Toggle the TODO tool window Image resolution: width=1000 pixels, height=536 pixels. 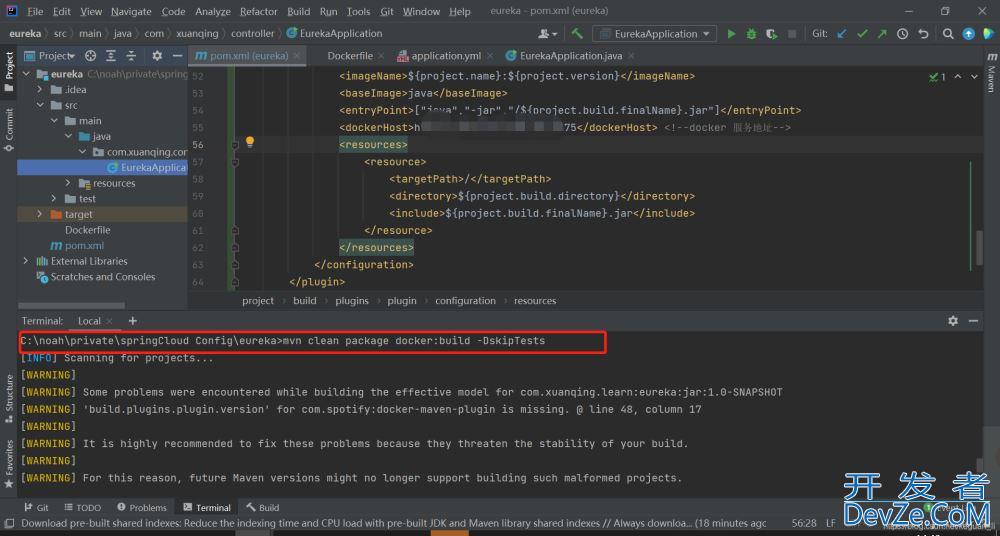click(x=83, y=508)
